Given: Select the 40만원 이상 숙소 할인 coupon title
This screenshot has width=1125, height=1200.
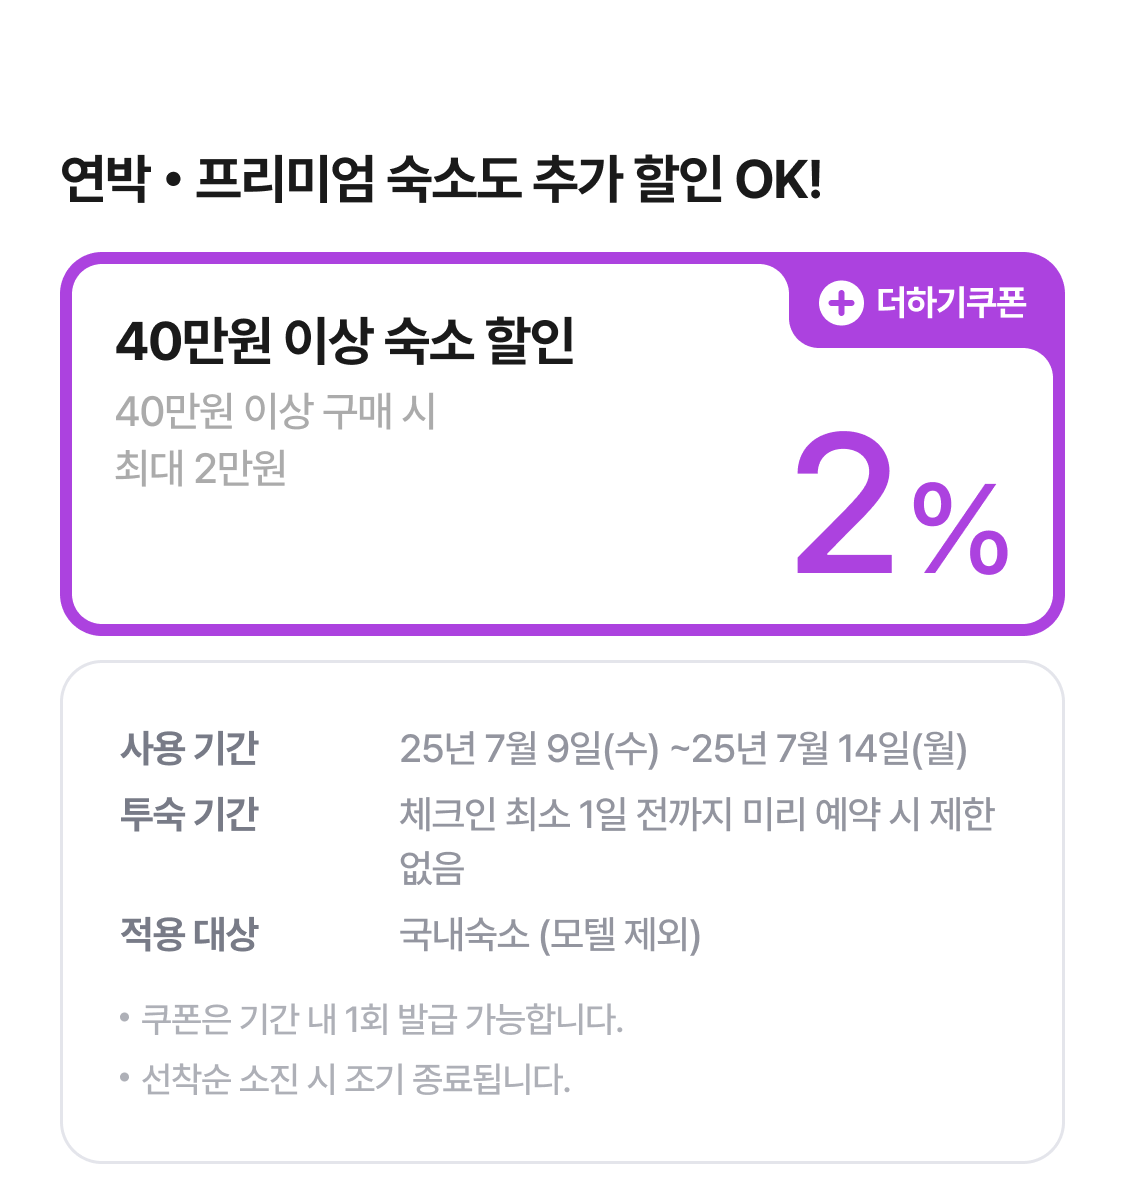Looking at the screenshot, I should click(x=345, y=341).
